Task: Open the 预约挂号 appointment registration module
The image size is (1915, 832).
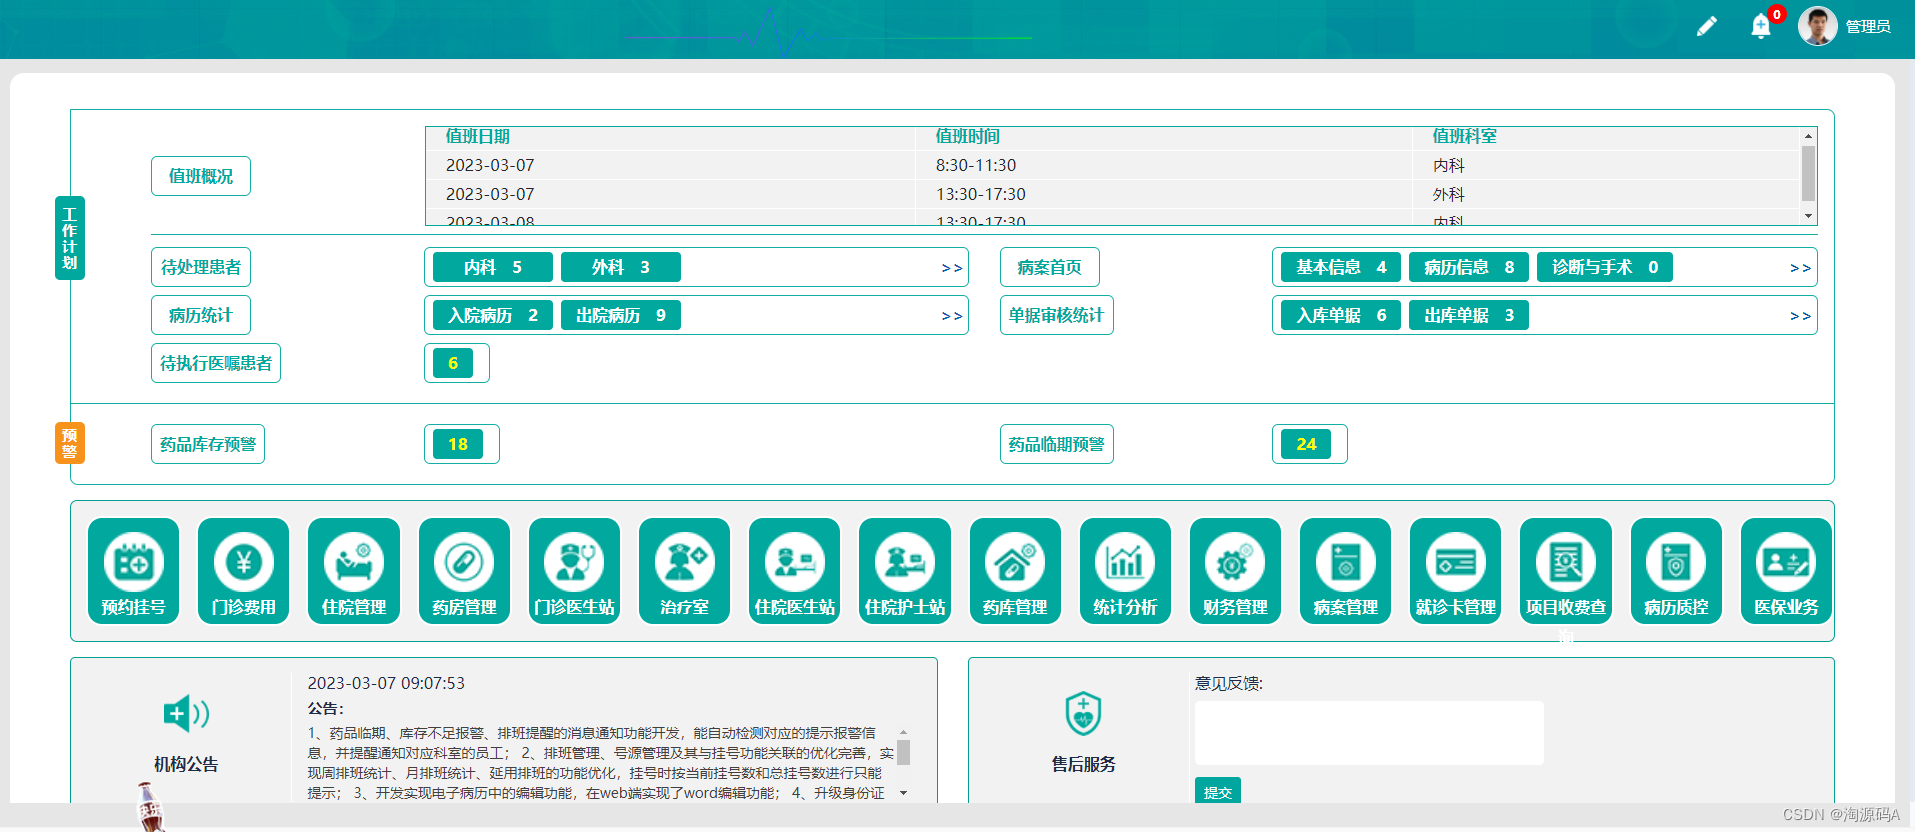Action: tap(133, 571)
